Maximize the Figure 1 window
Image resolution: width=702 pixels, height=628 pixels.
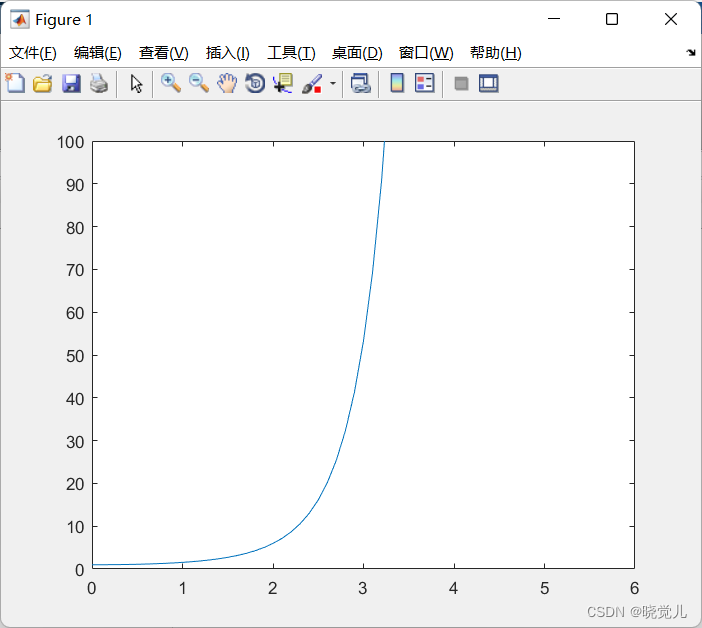(612, 19)
